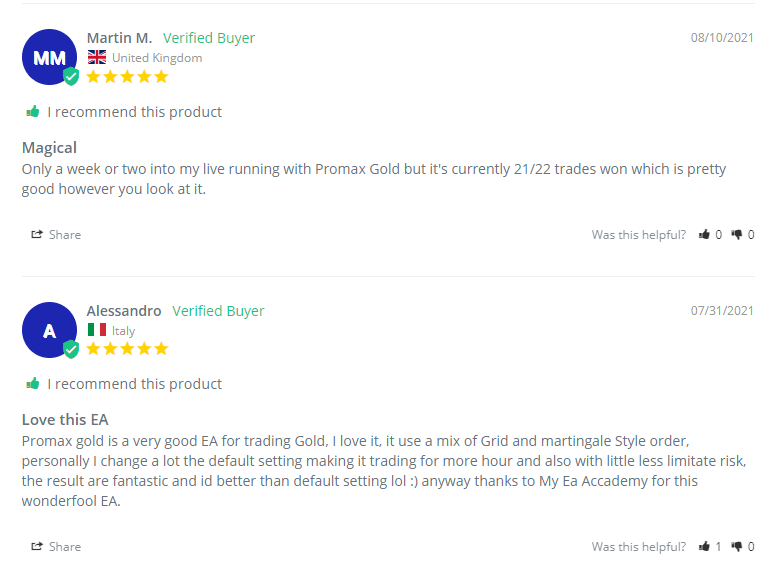Click the Italy flag icon

pyautogui.click(x=97, y=330)
